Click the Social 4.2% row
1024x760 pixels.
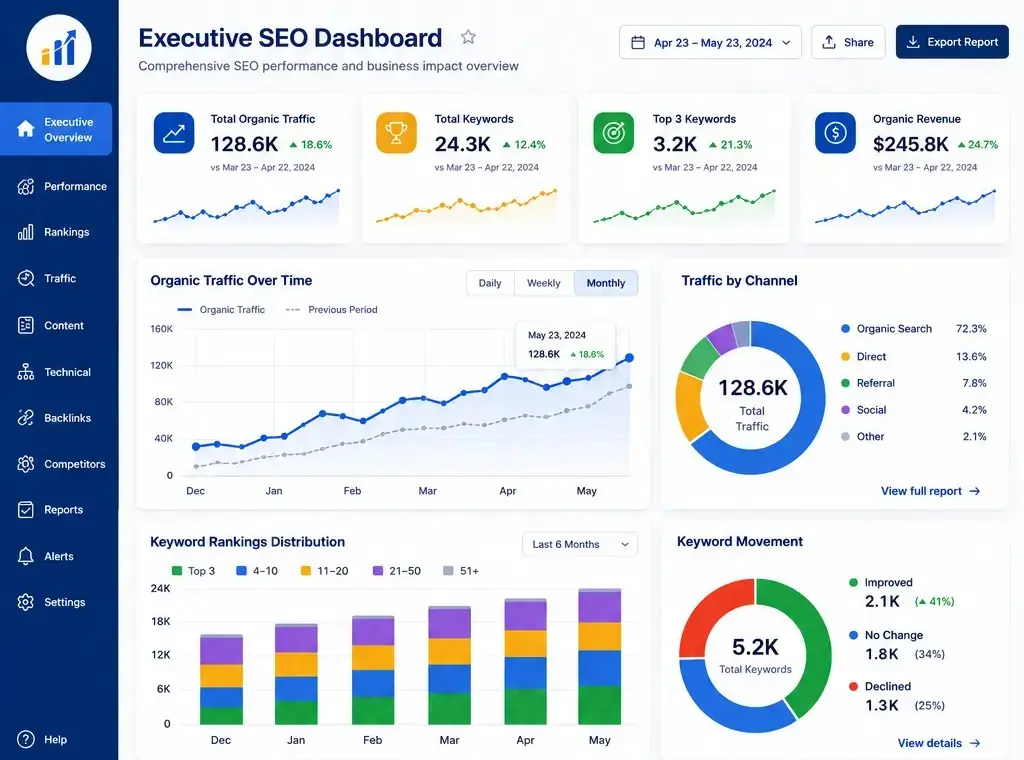[x=914, y=410]
